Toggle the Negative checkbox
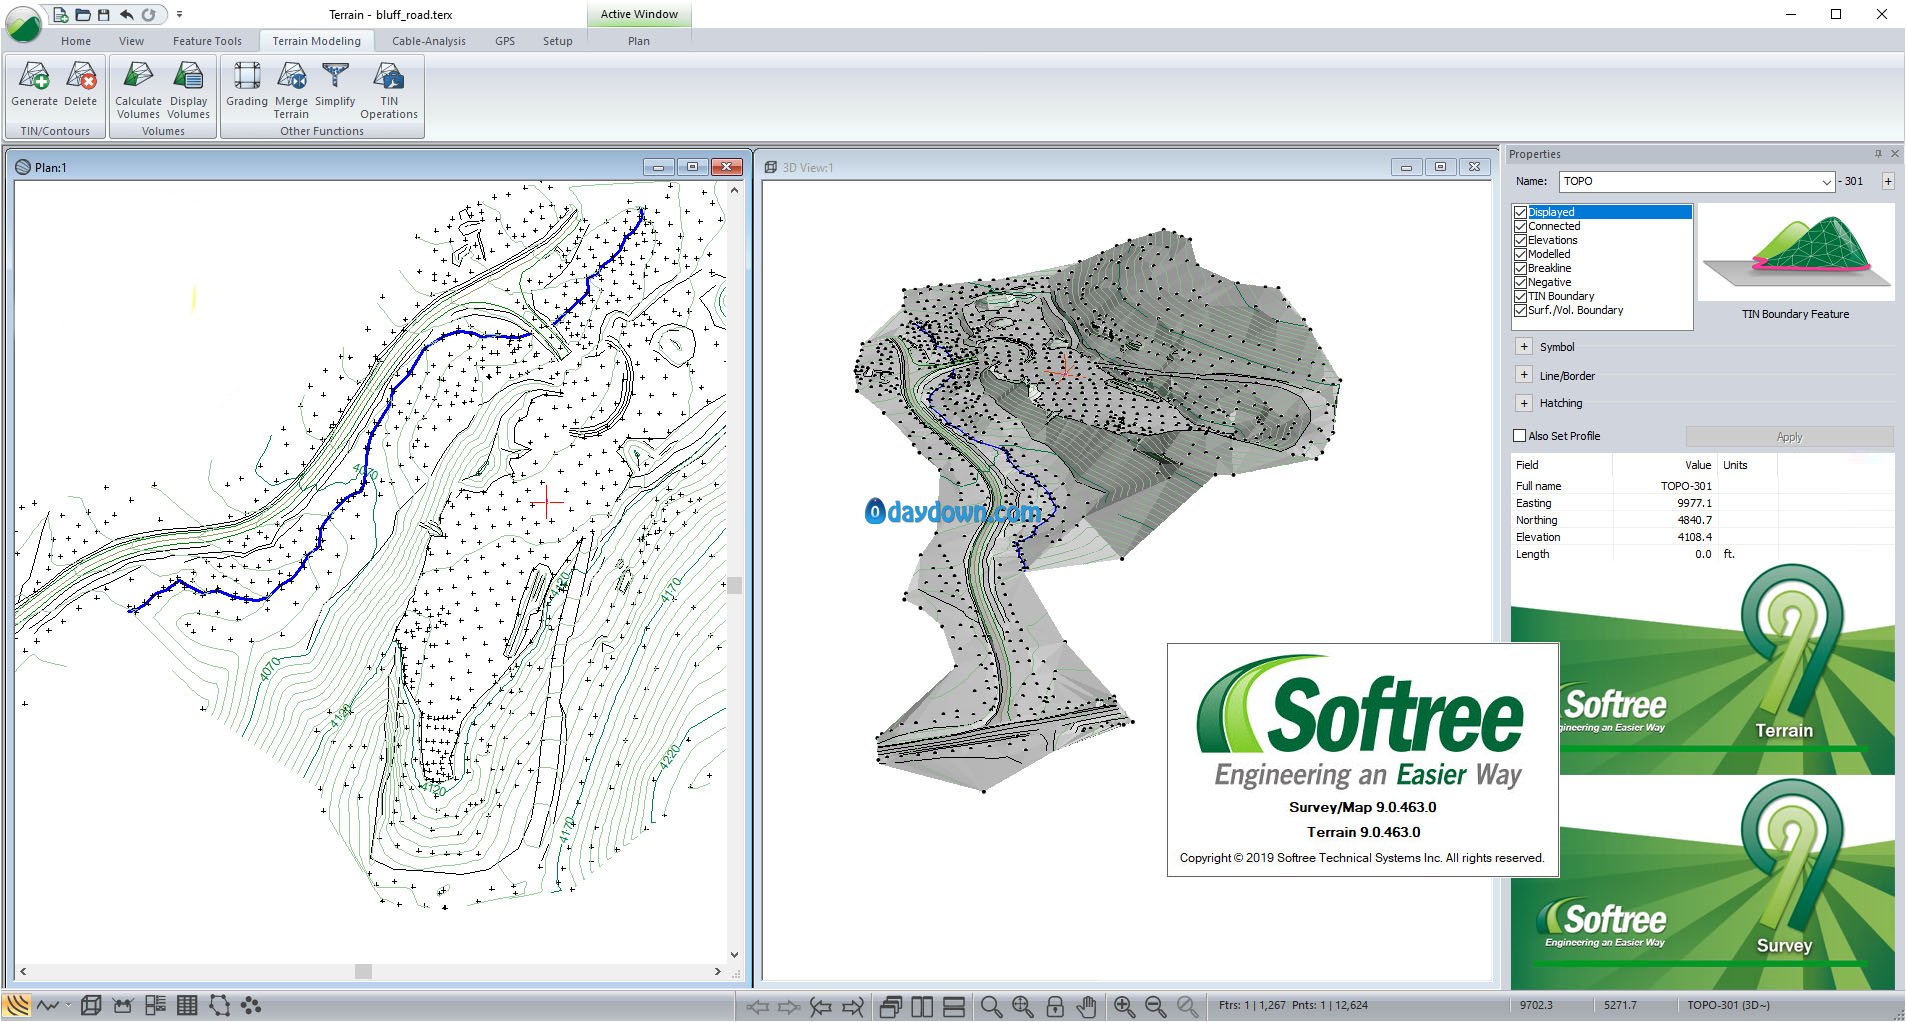The height and width of the screenshot is (1022, 1906). tap(1520, 282)
